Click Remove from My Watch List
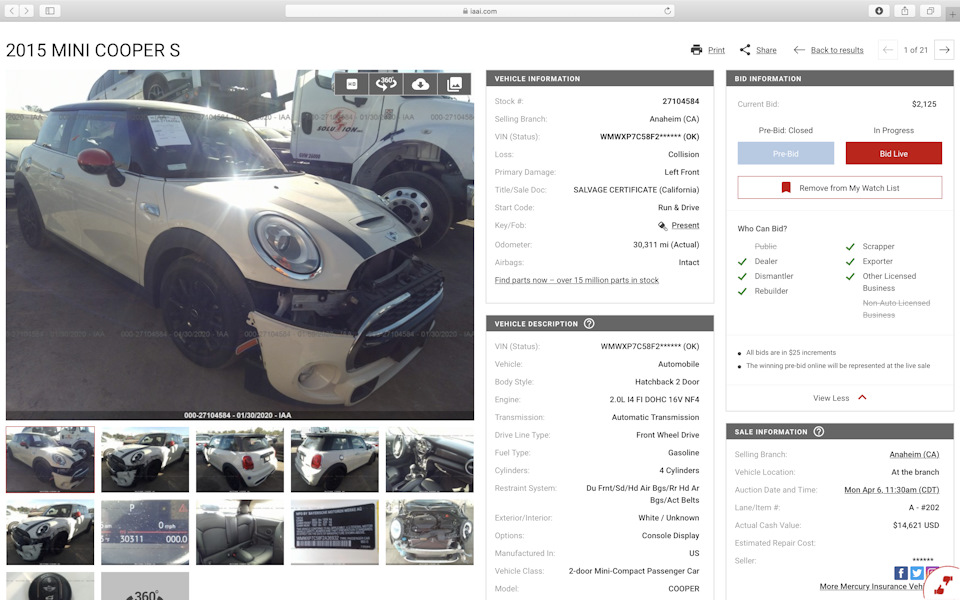 [x=839, y=187]
